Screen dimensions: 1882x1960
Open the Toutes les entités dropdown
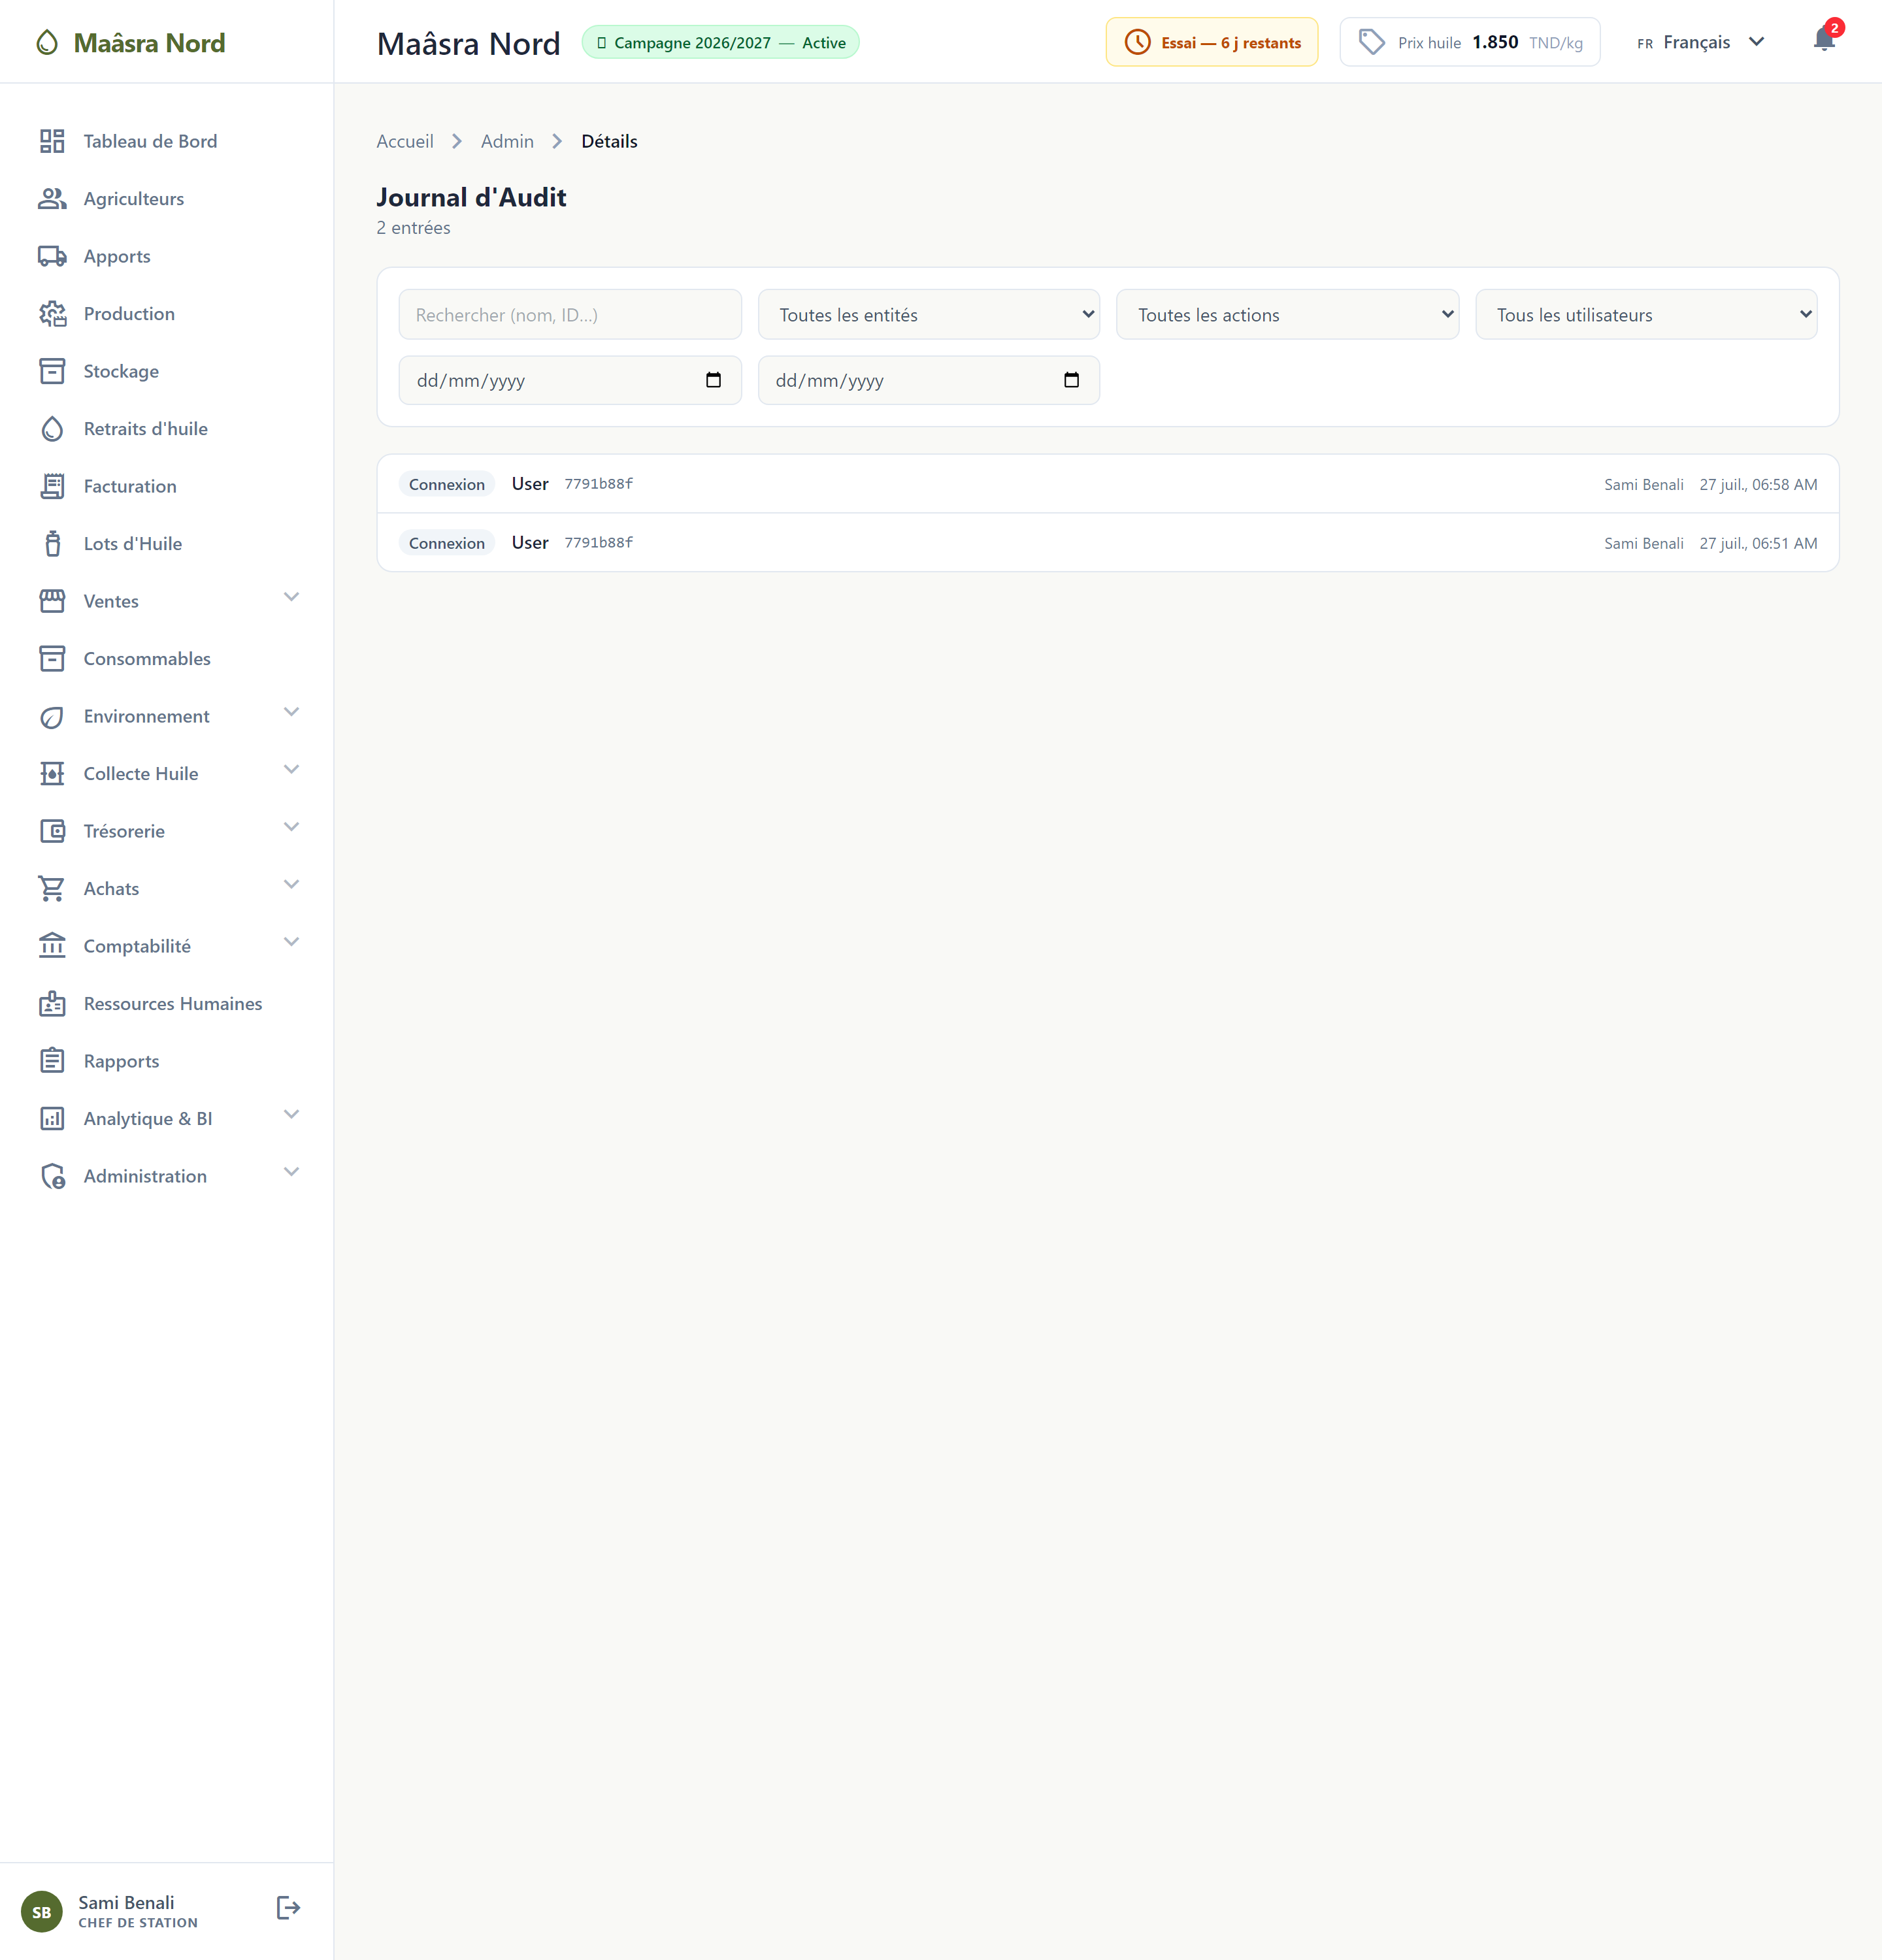(929, 315)
